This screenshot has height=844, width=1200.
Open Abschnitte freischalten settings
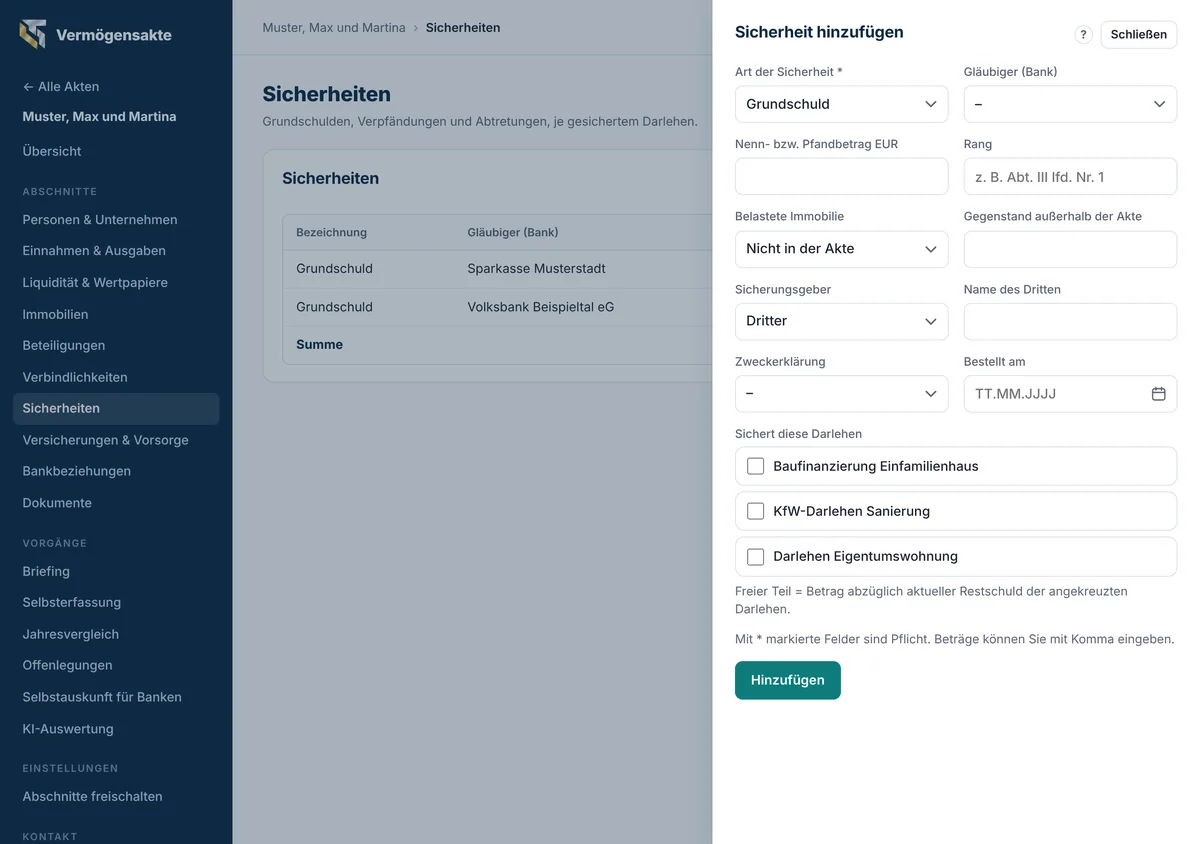click(x=92, y=797)
